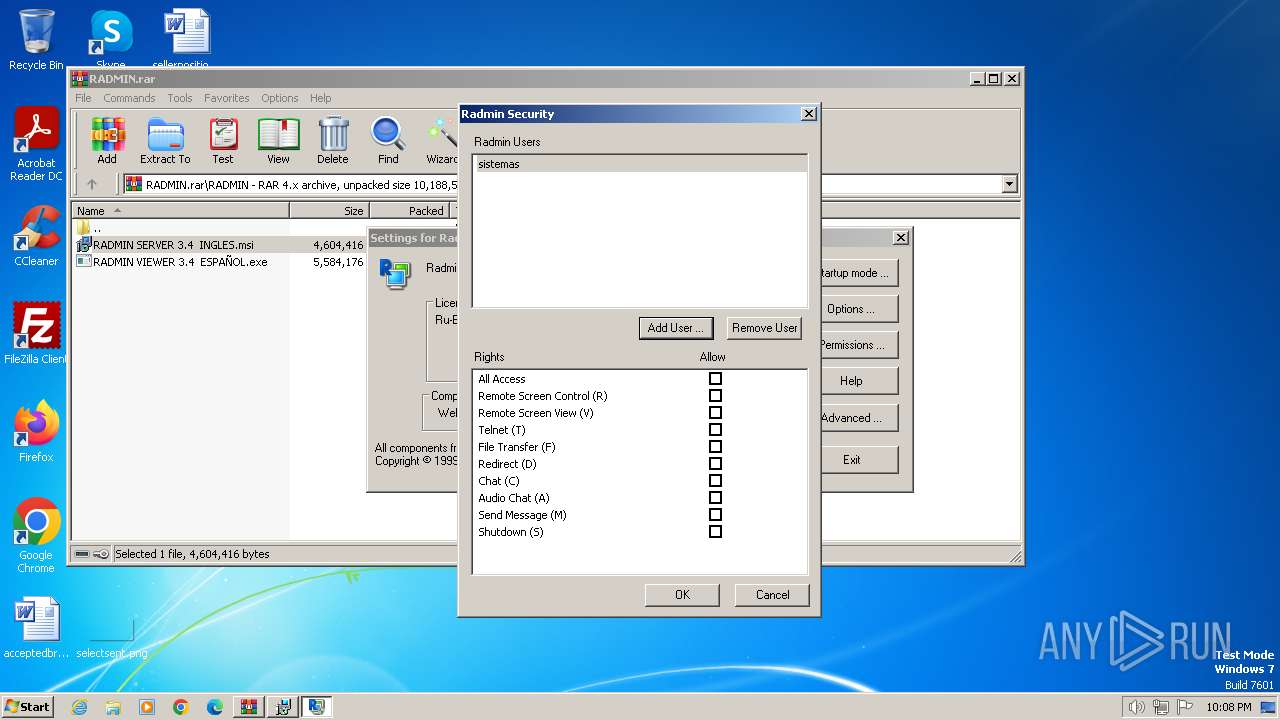
Task: Open FileZilla Client desktop icon
Action: pos(36,333)
